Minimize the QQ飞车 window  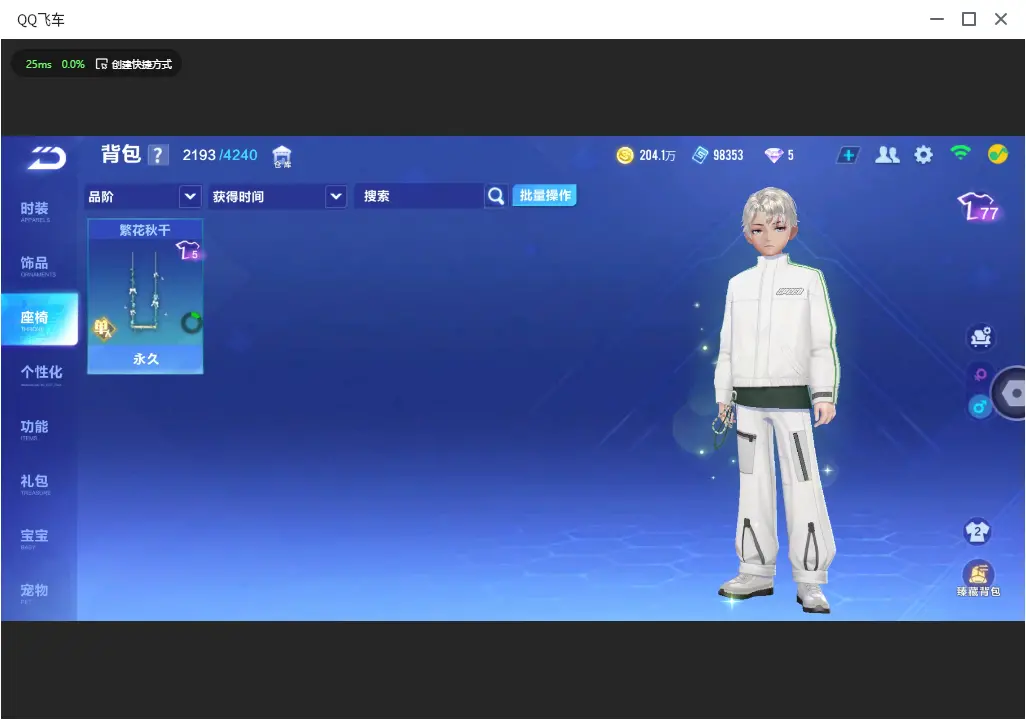[x=937, y=20]
